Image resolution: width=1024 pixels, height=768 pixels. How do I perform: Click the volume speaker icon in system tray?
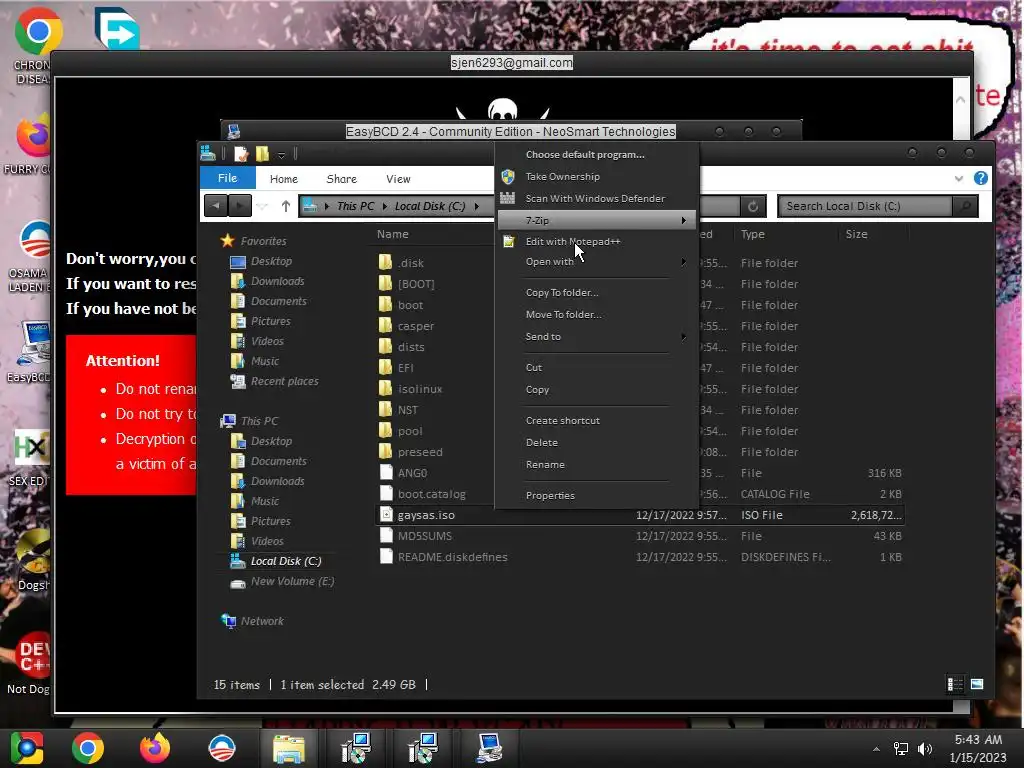click(x=925, y=748)
